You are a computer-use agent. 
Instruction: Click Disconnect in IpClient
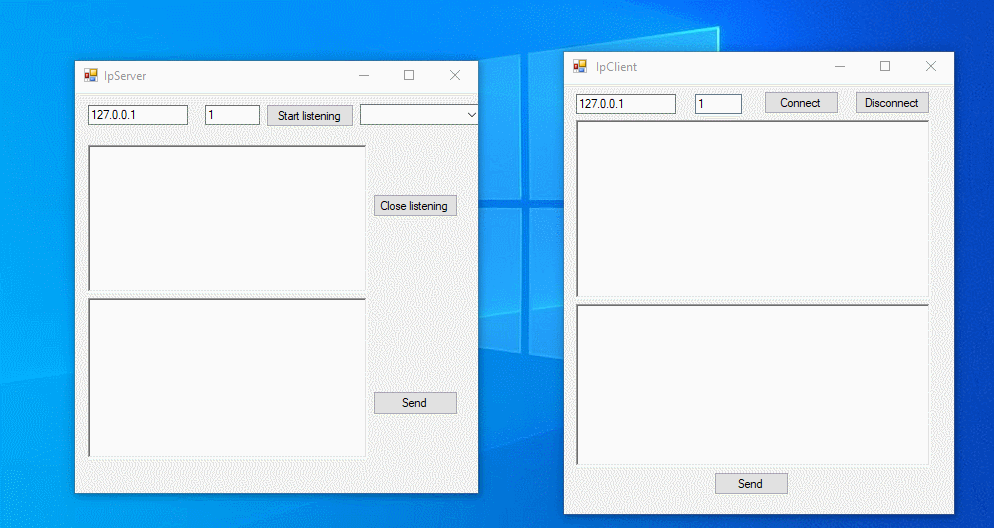click(x=892, y=103)
